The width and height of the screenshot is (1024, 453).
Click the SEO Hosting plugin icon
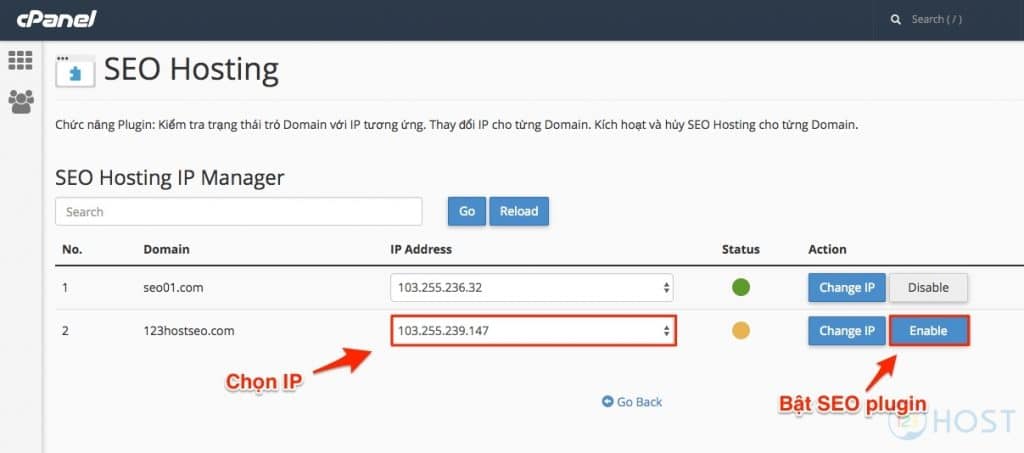click(x=76, y=71)
